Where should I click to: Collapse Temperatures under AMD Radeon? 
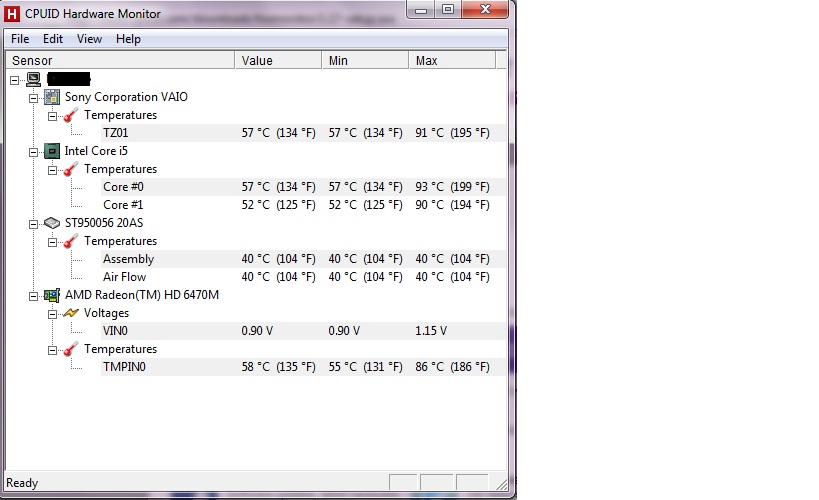point(52,350)
